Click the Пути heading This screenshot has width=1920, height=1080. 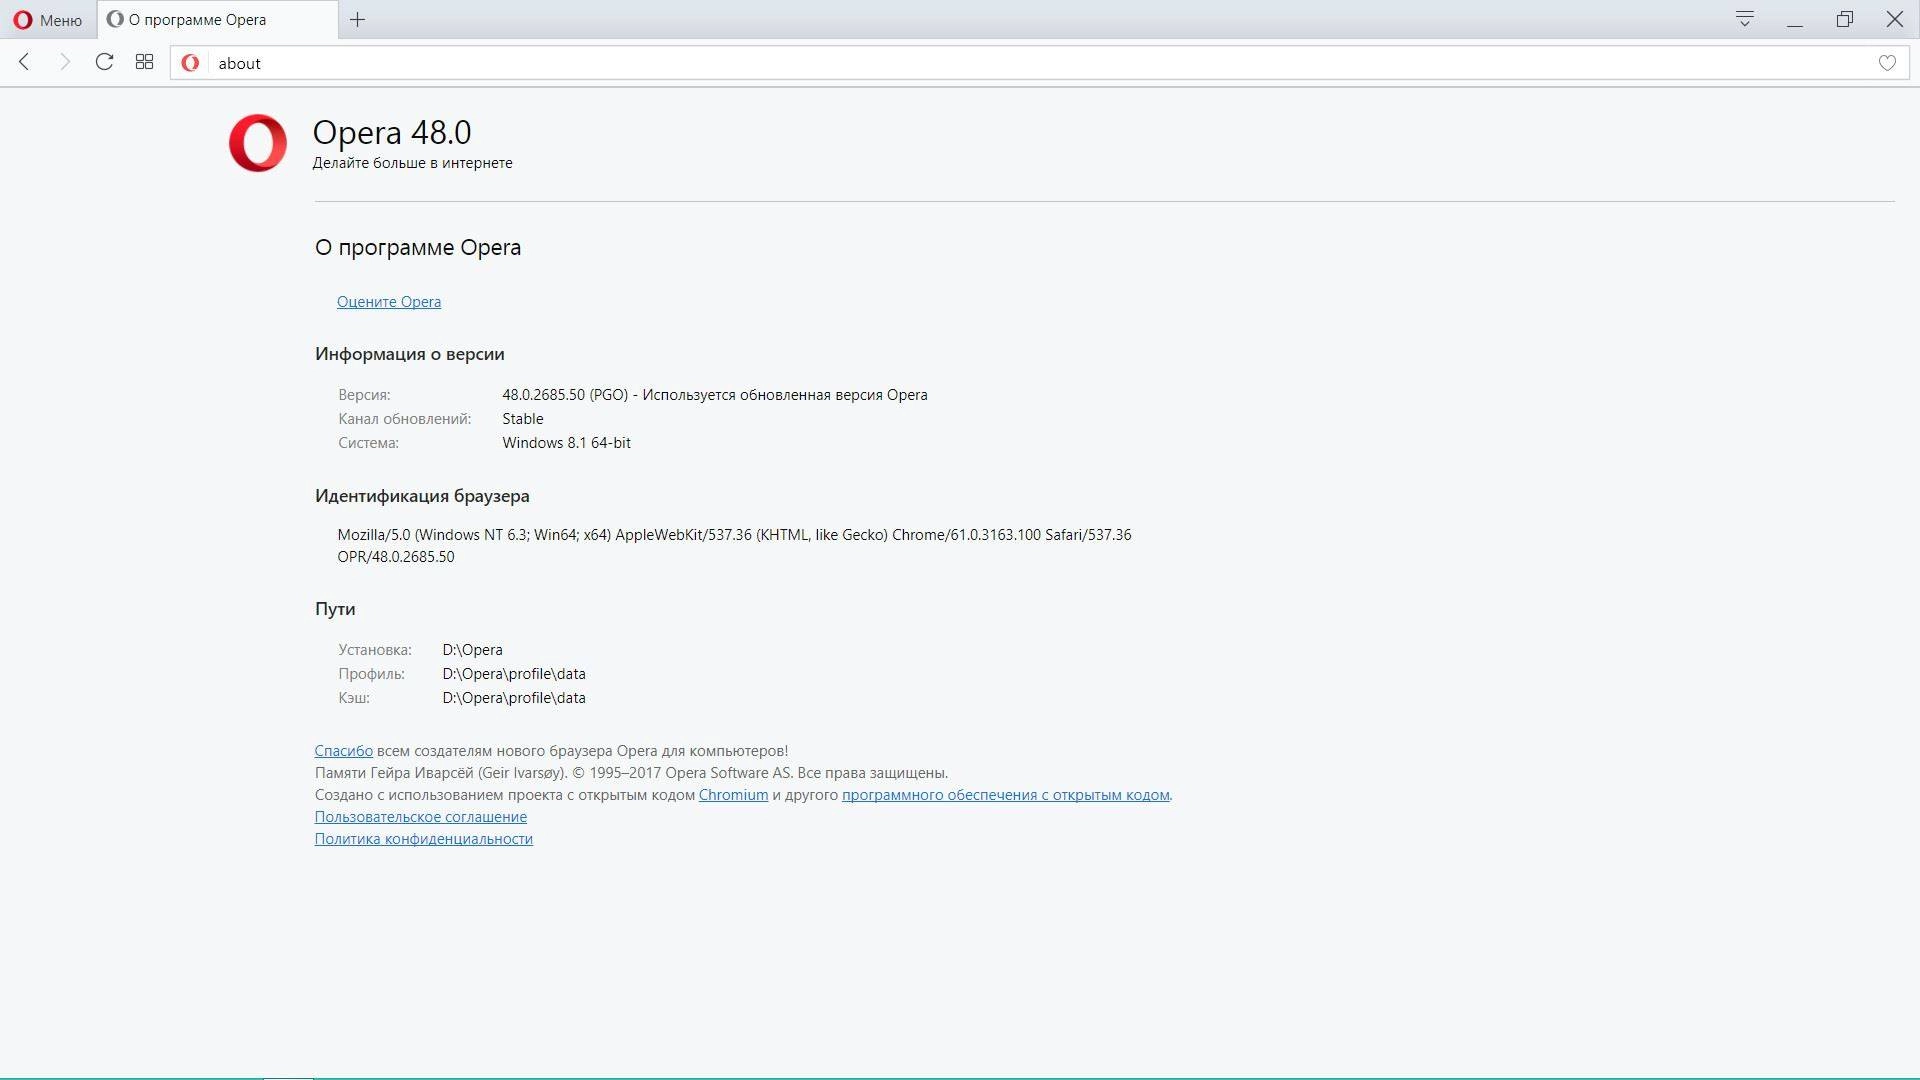(335, 609)
